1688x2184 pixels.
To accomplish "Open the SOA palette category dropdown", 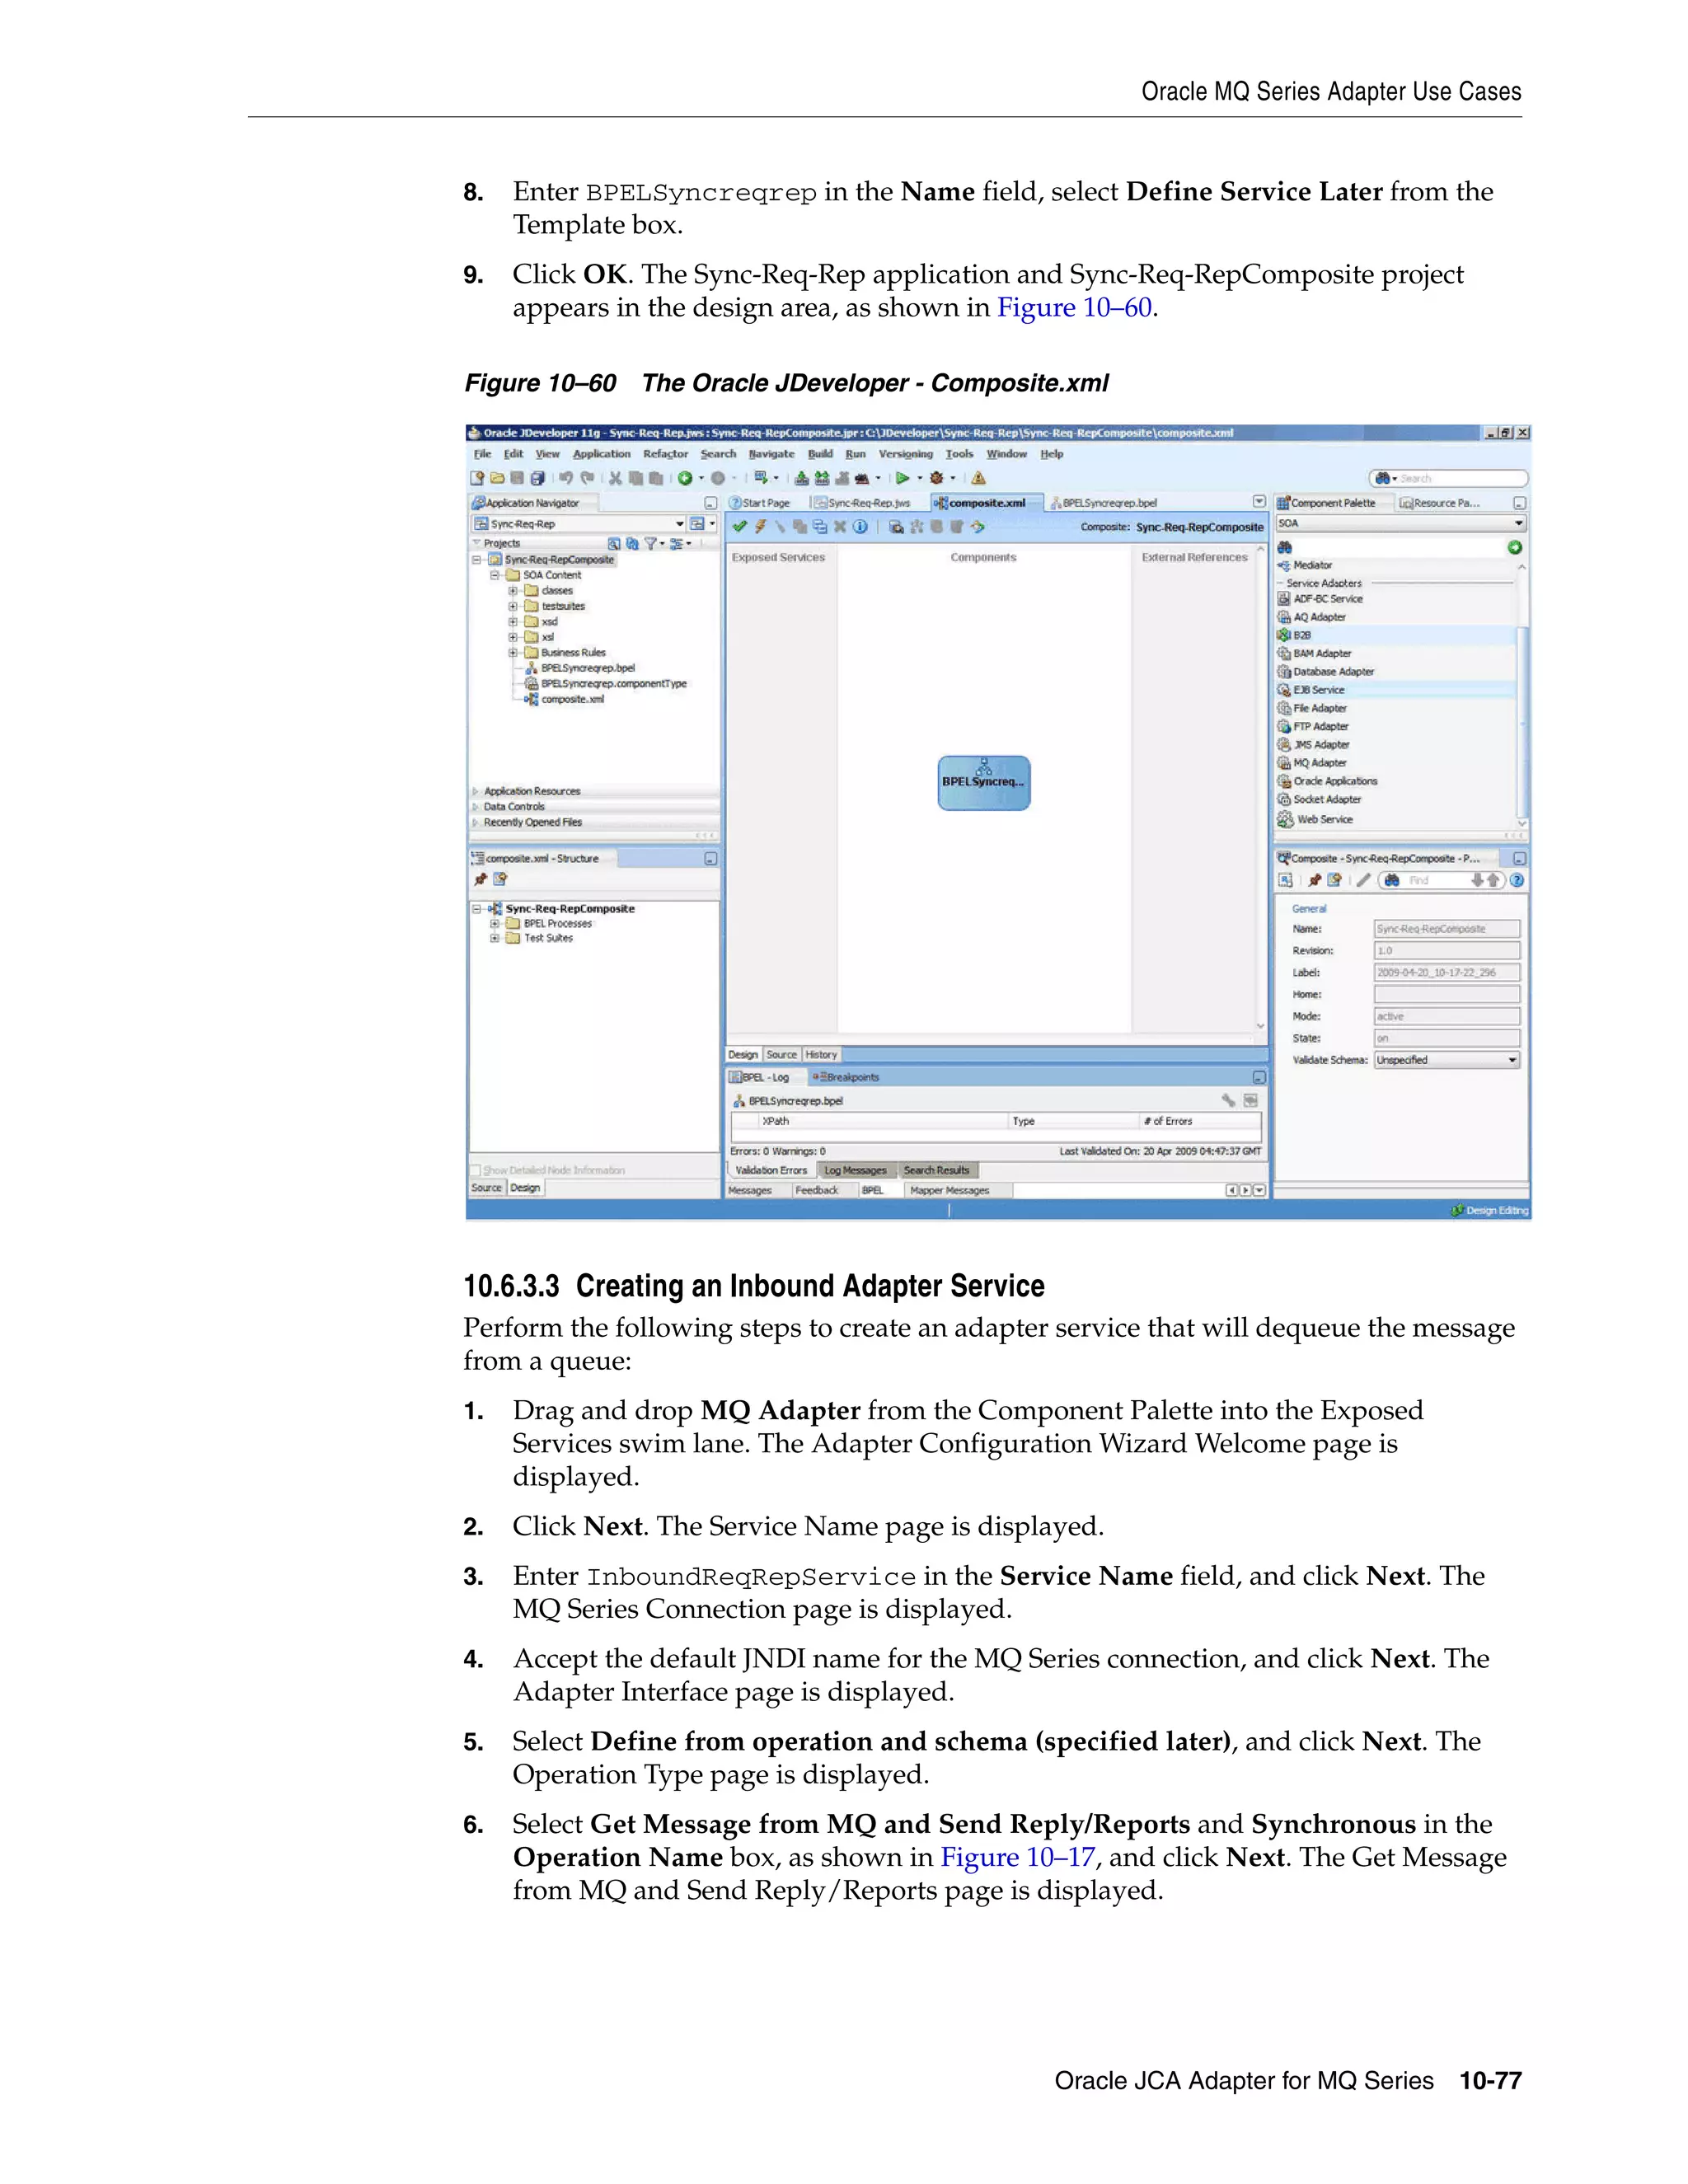I will [x=1518, y=523].
